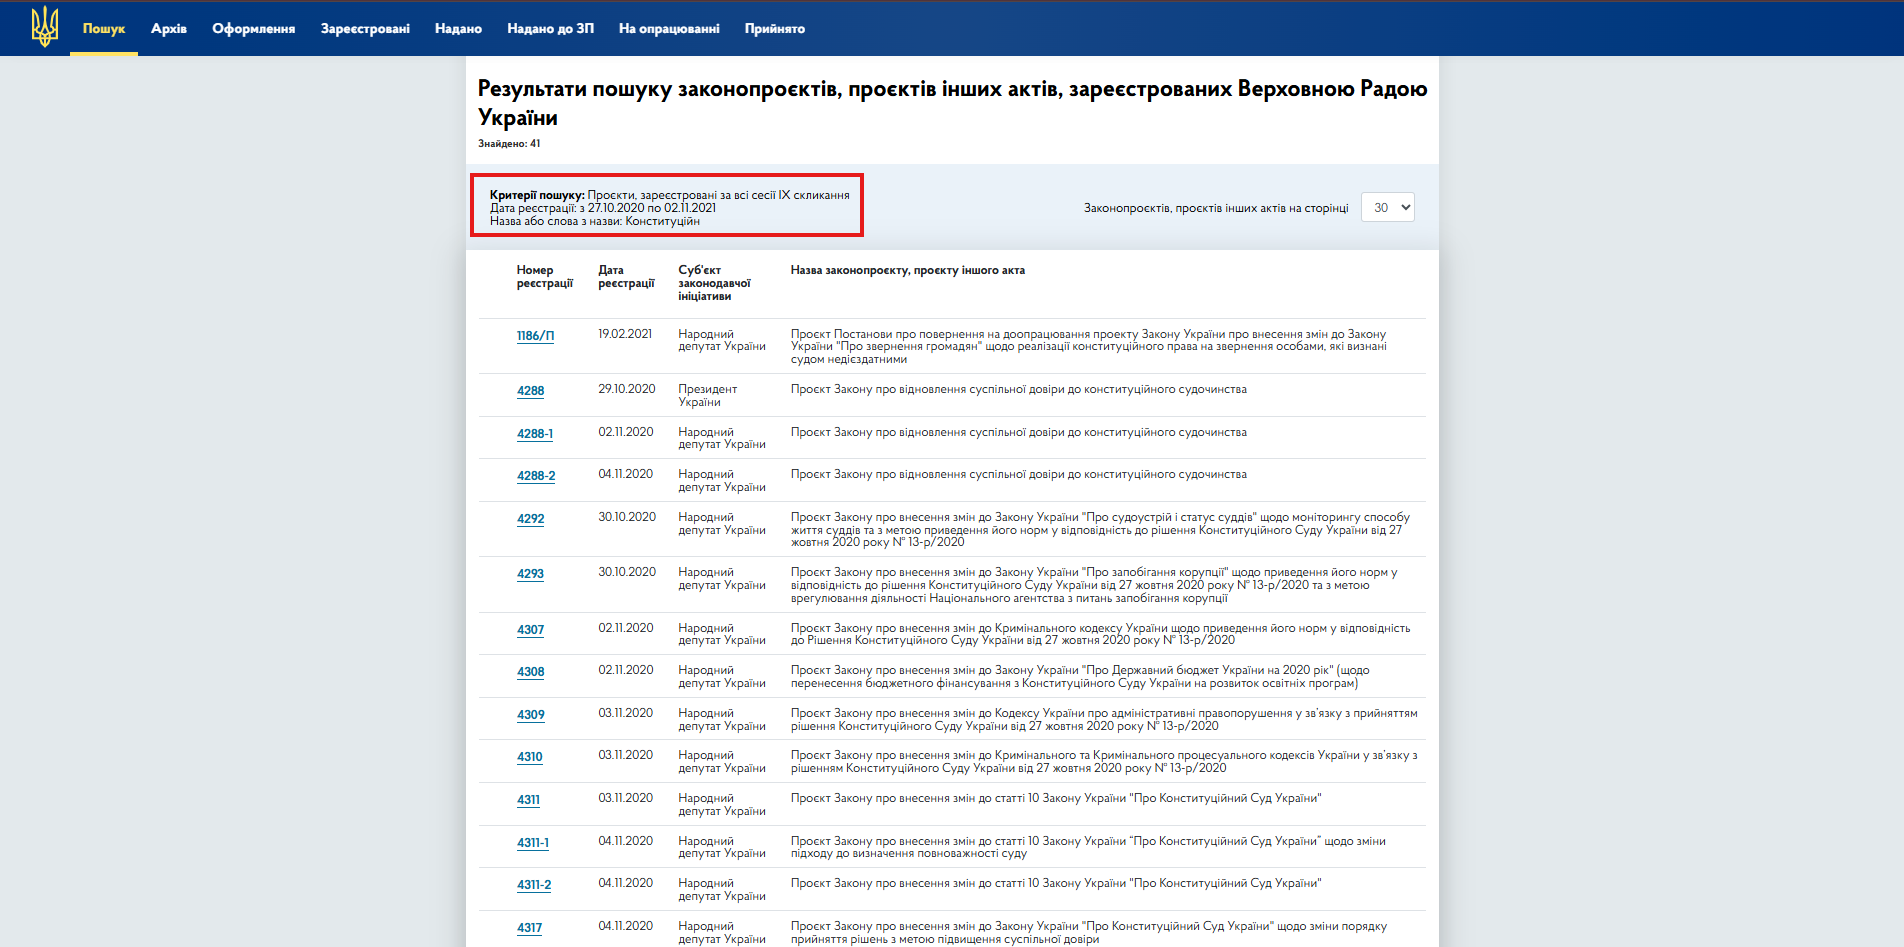Screen dimensions: 1904x947
Task: Open bill 1186/П link
Action: (535, 336)
